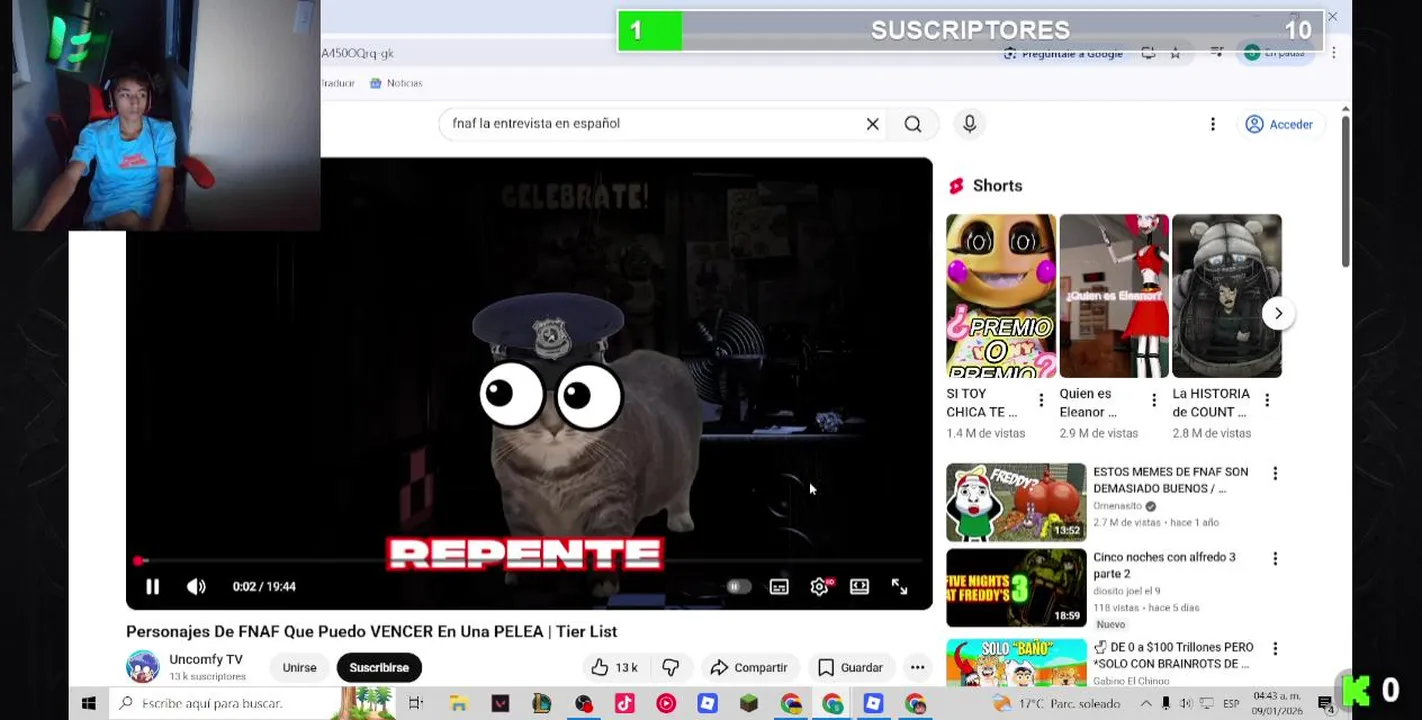This screenshot has height=720, width=1422.
Task: Open Chrome three-dot menu
Action: click(x=1333, y=52)
